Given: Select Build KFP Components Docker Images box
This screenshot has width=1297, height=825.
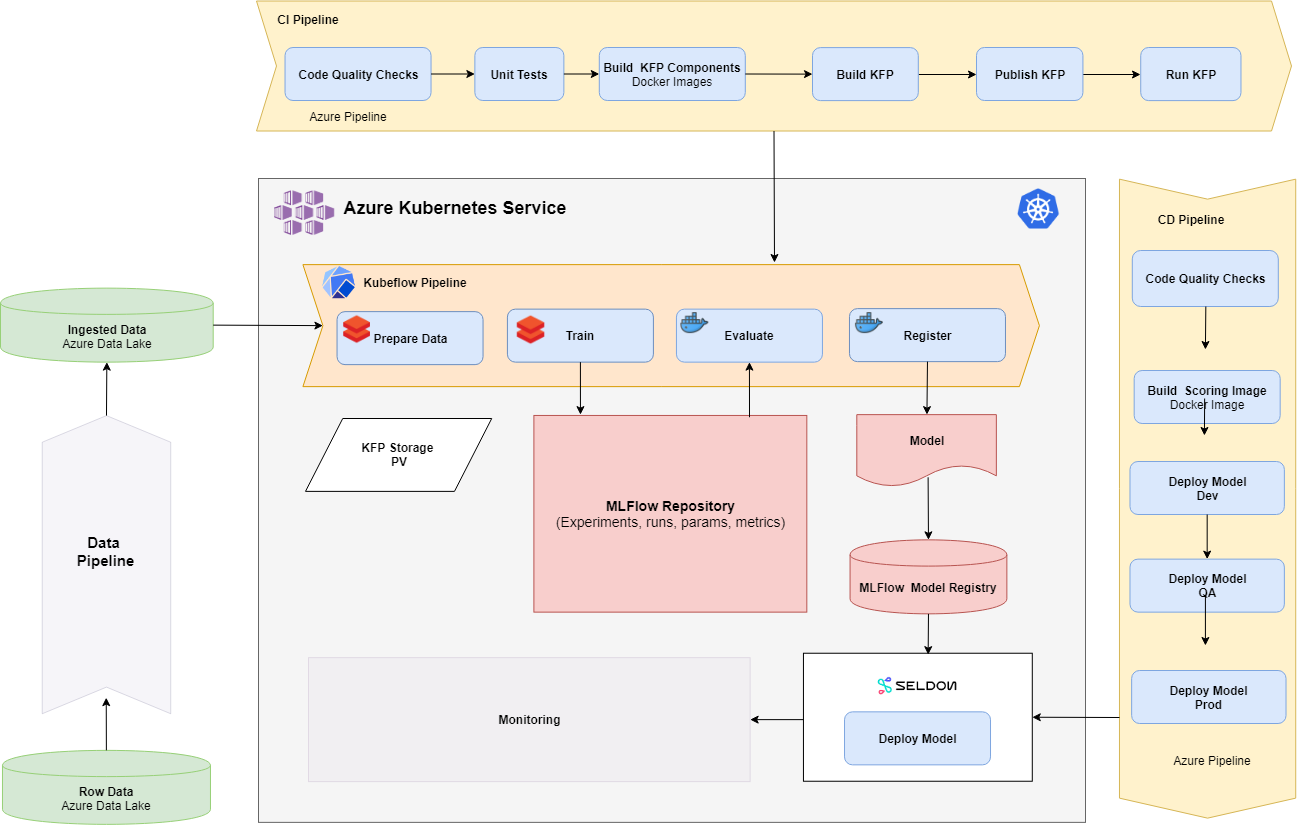Looking at the screenshot, I should coord(672,74).
